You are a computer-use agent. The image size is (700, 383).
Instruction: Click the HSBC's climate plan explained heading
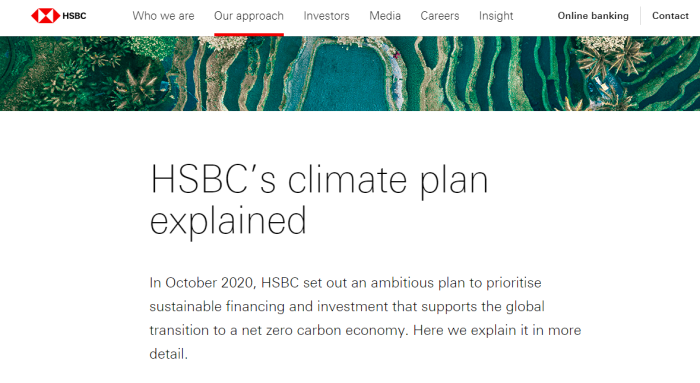(x=319, y=200)
